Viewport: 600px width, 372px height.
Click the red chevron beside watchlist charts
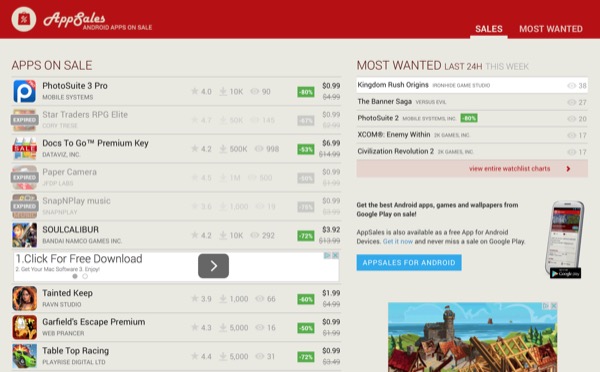coord(568,168)
